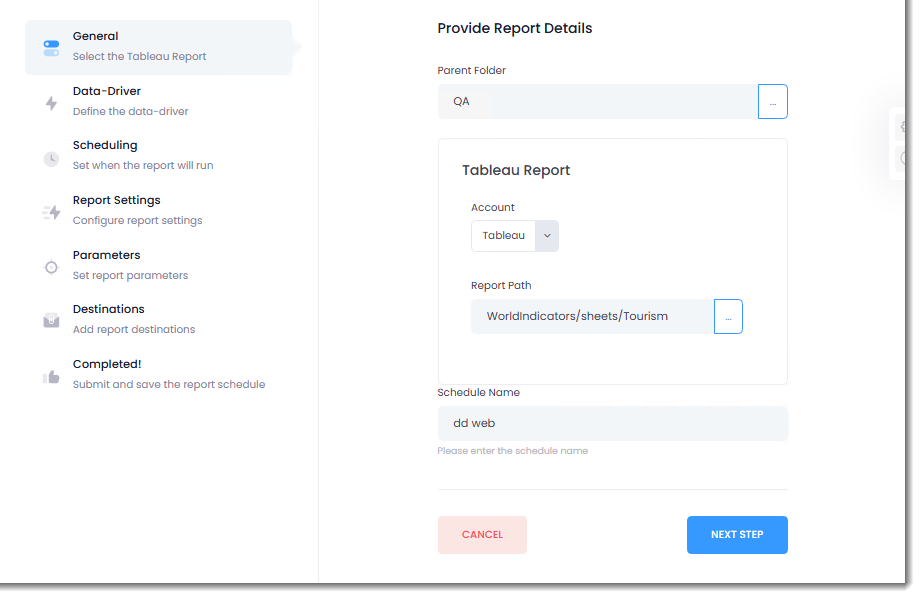Viewport: 920px width, 598px height.
Task: Browse Report Path using ellipsis button
Action: (728, 316)
